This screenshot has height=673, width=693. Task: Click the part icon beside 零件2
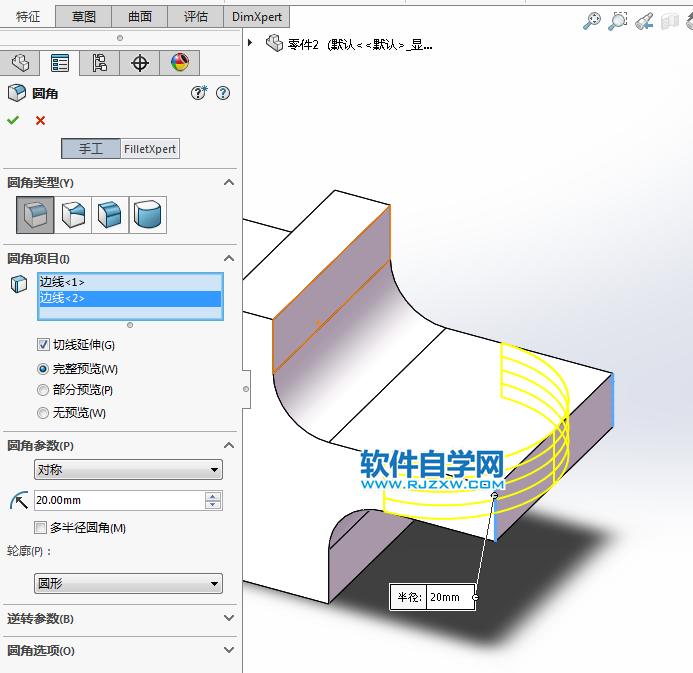tap(274, 43)
